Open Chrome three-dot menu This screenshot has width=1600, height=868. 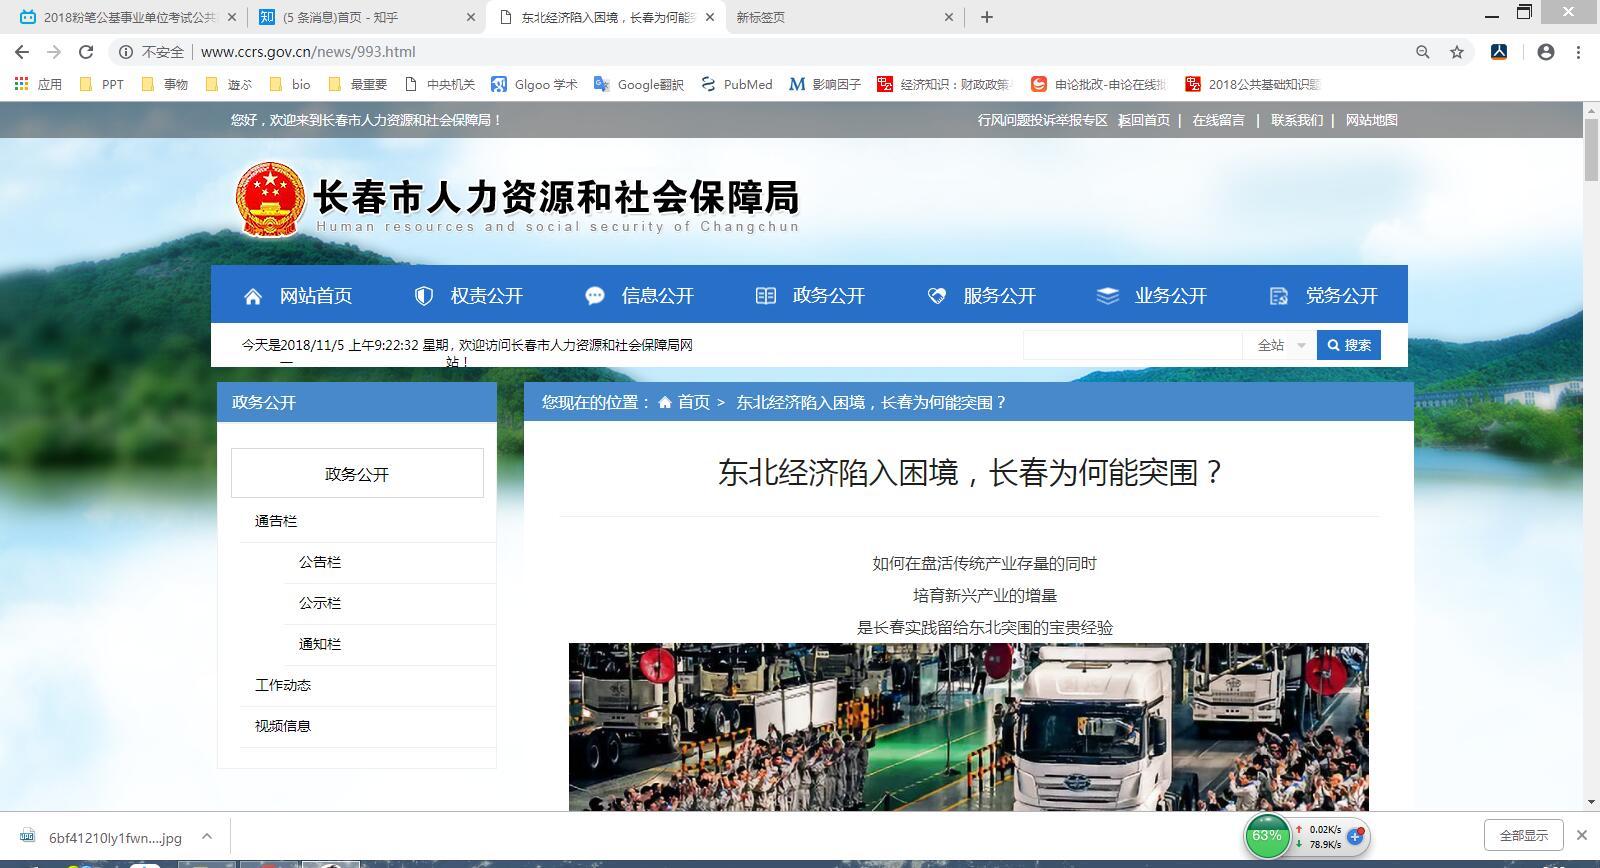pyautogui.click(x=1579, y=52)
